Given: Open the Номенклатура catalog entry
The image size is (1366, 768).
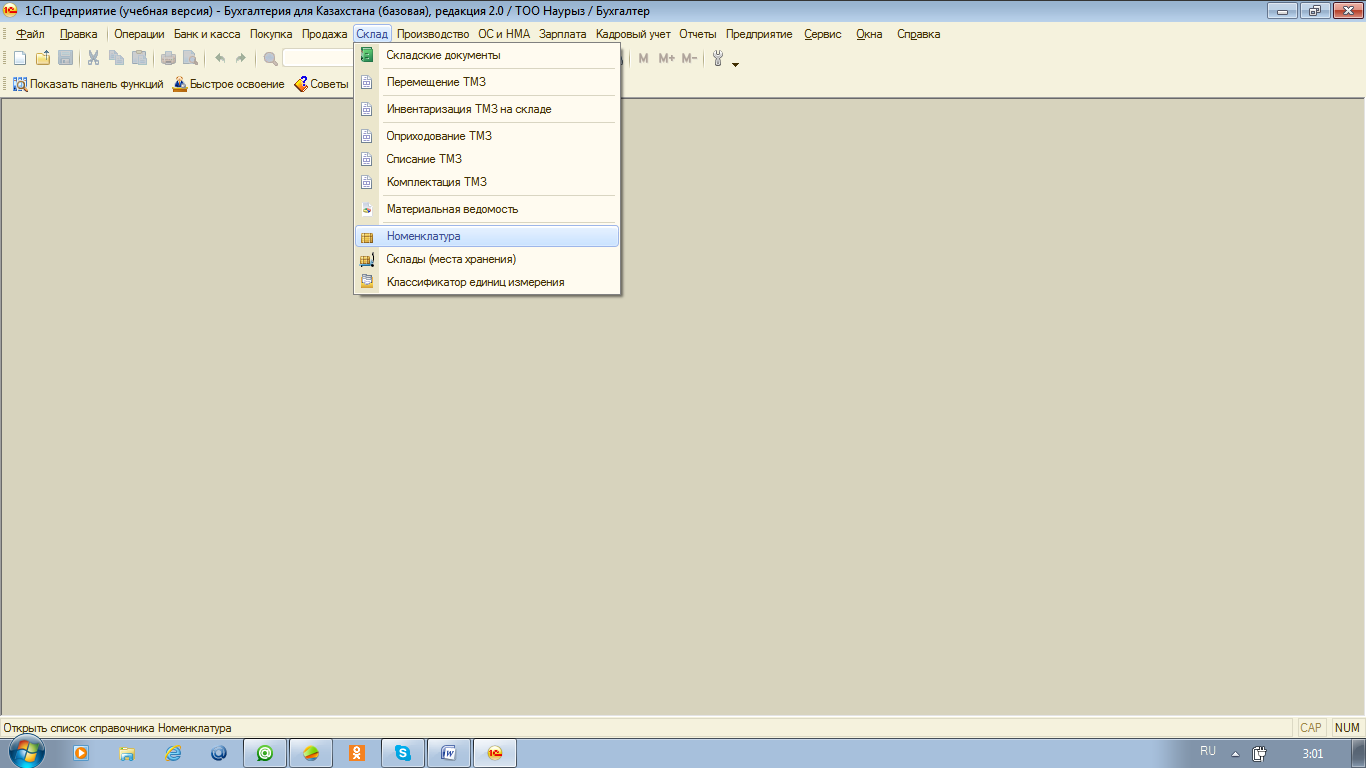Looking at the screenshot, I should pos(487,236).
